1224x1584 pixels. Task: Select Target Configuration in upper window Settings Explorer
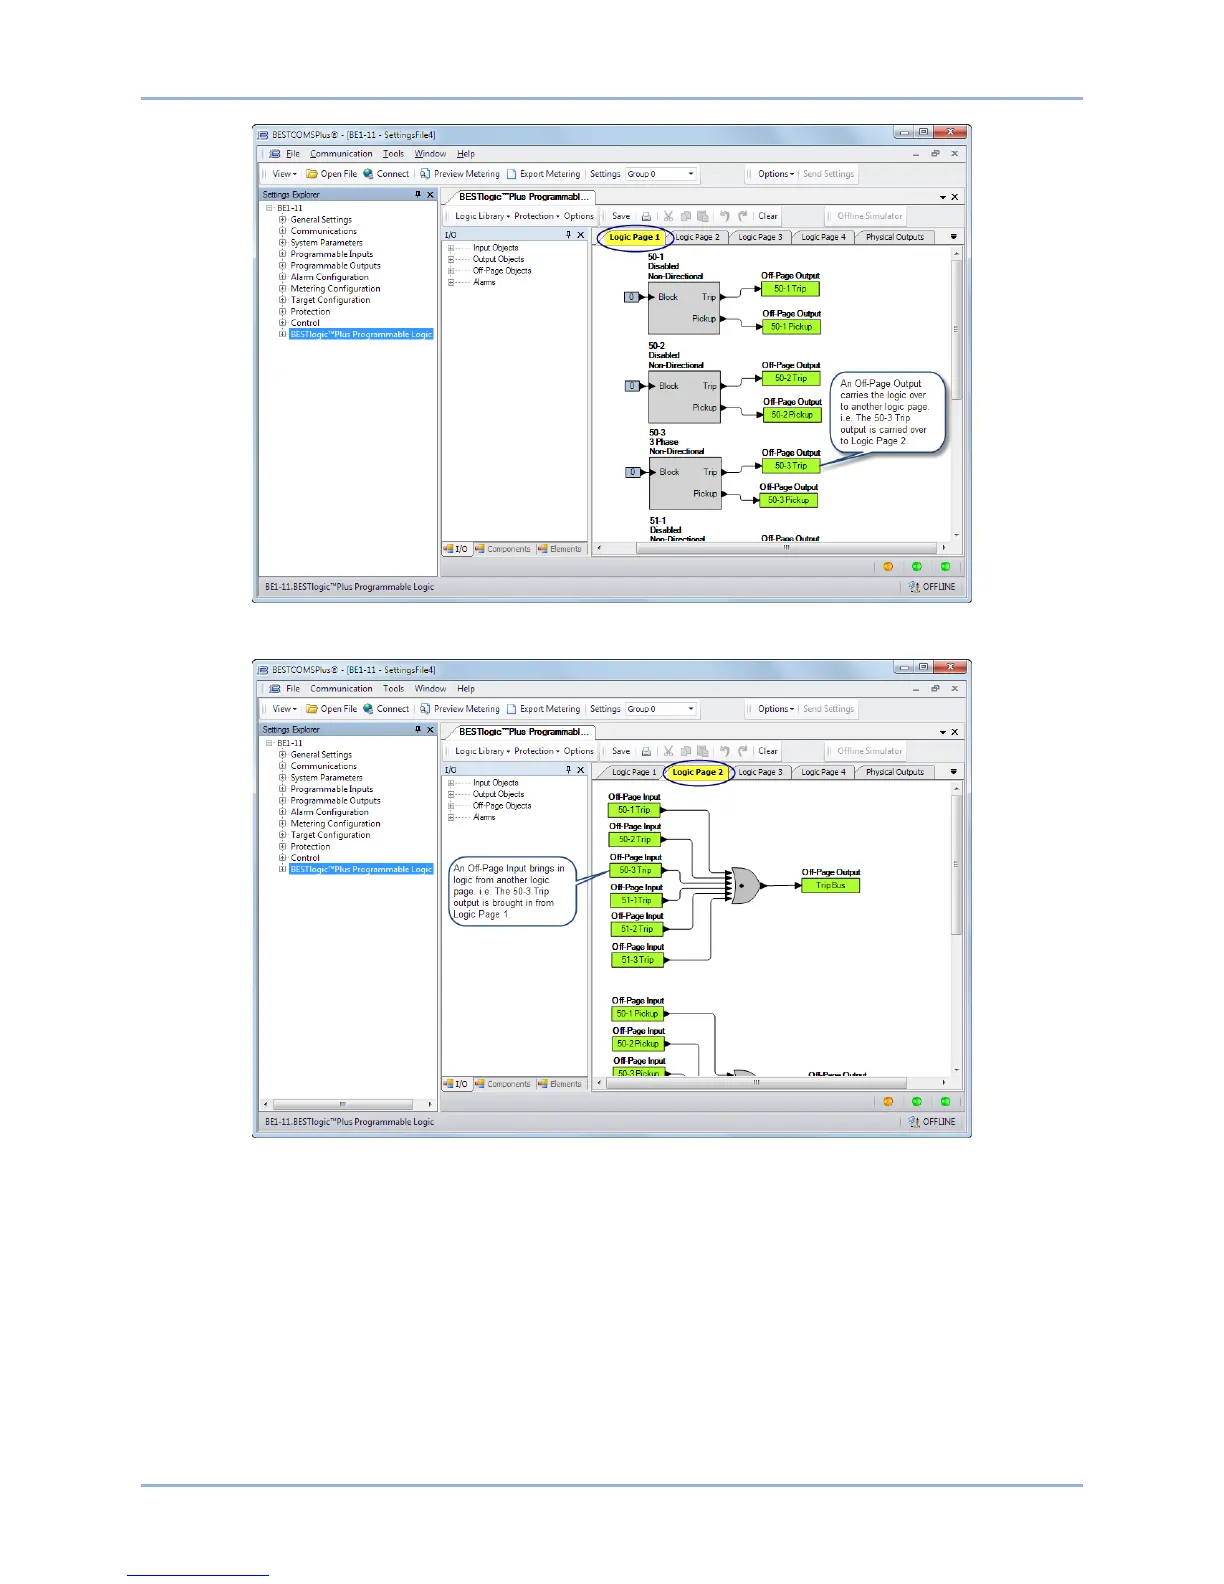point(330,300)
